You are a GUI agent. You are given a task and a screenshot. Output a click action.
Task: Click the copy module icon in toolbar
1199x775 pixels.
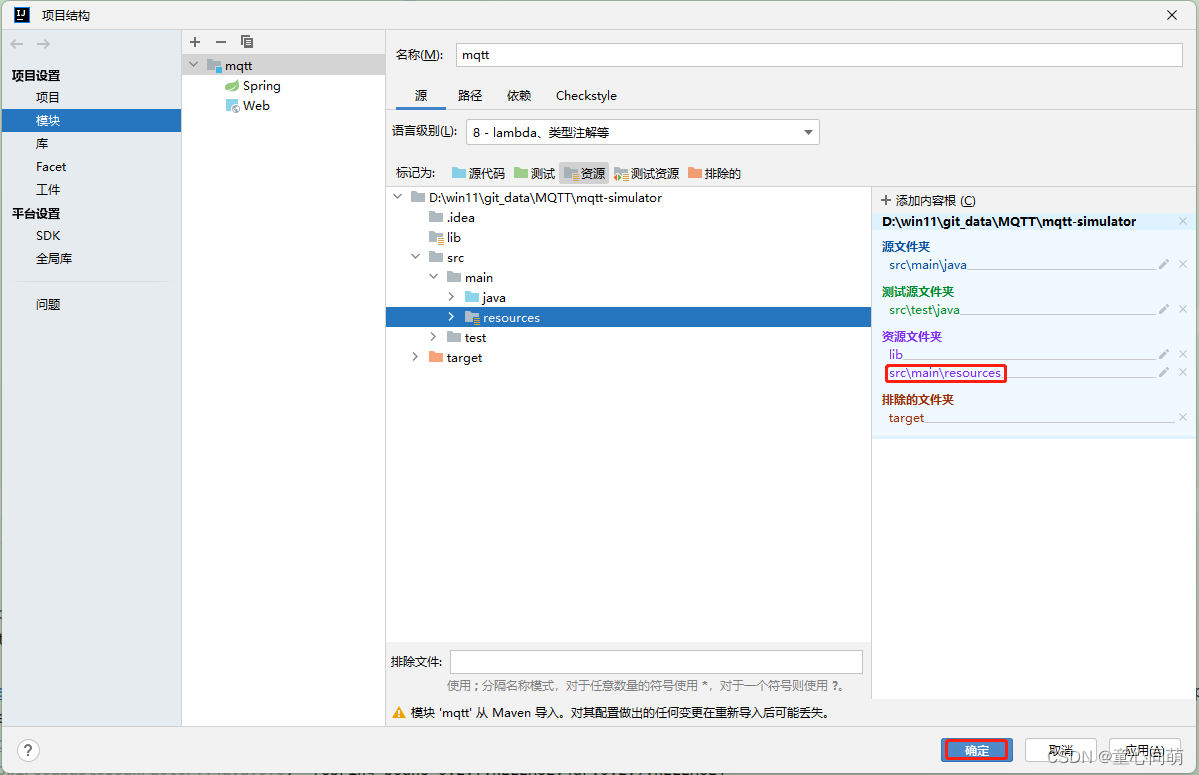246,42
